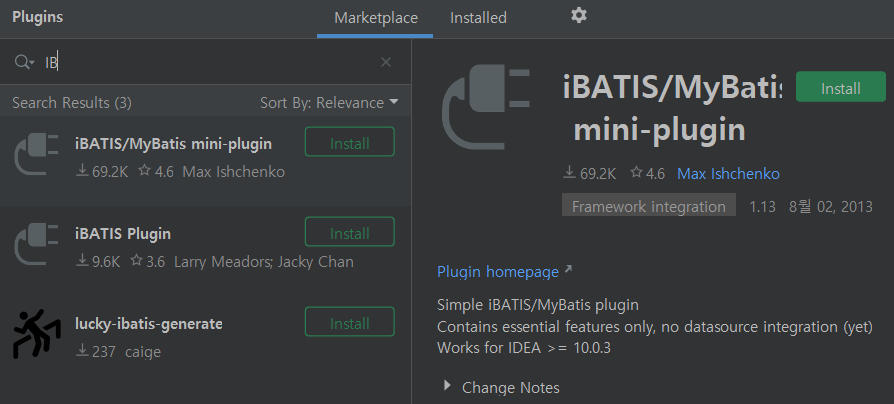Select lucky-ibatis-generate list entry
Screen dimensions: 894x404
[x=205, y=341]
